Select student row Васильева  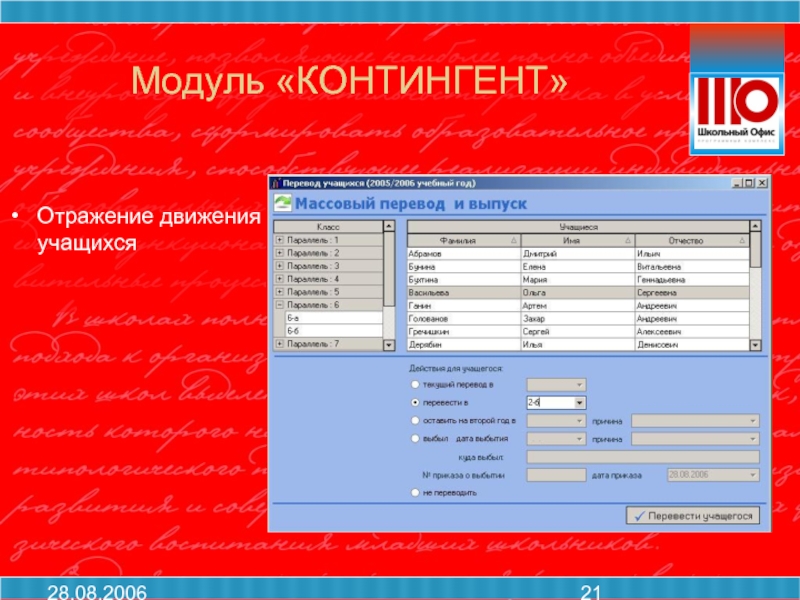tap(578, 293)
